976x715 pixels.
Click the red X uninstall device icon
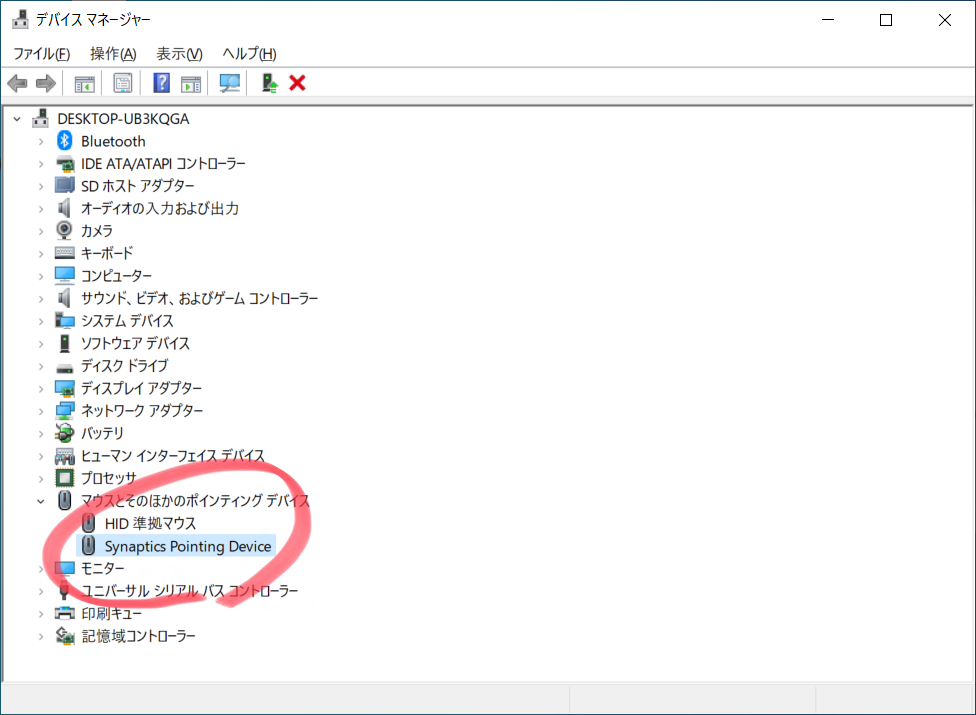[x=297, y=83]
